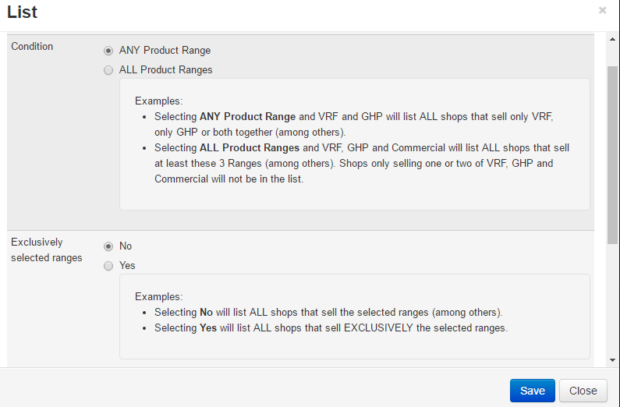This screenshot has height=407, width=620.
Task: Enable the Yes option for exclusively selected ranges
Action: [x=108, y=266]
